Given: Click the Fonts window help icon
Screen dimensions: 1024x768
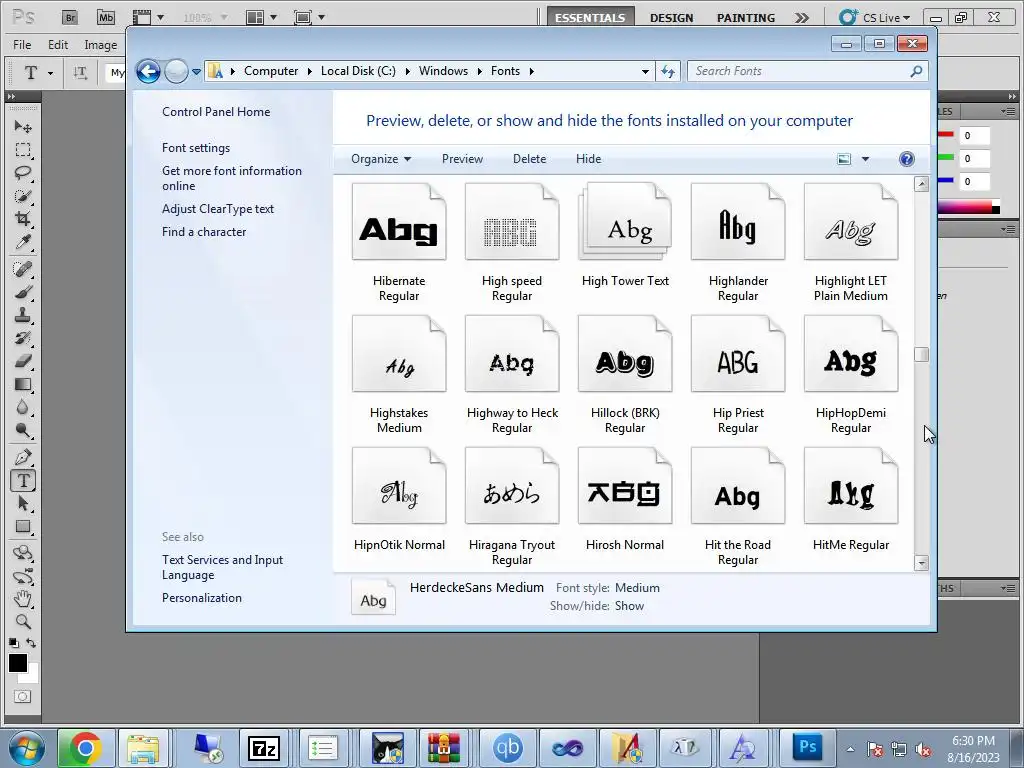Looking at the screenshot, I should pos(906,159).
